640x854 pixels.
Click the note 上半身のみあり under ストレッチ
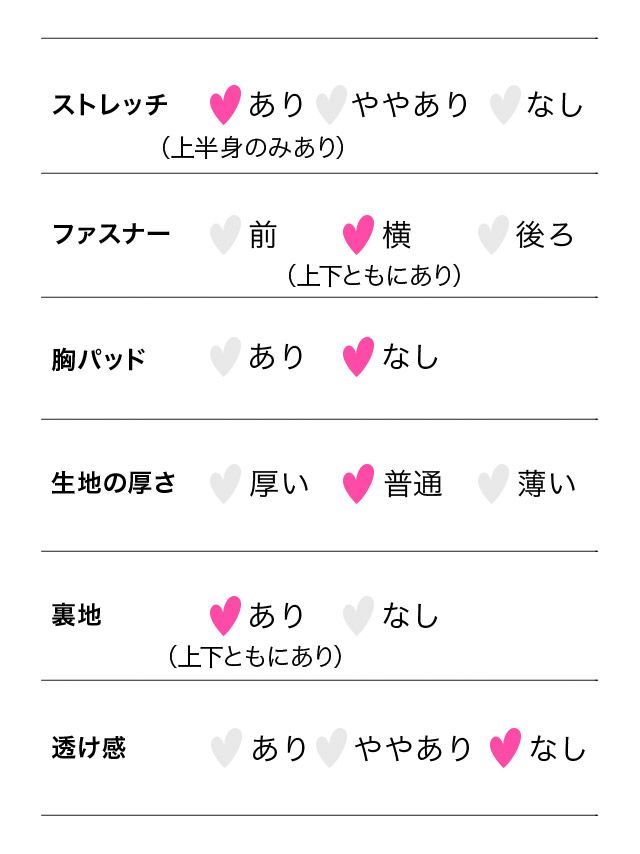click(253, 148)
